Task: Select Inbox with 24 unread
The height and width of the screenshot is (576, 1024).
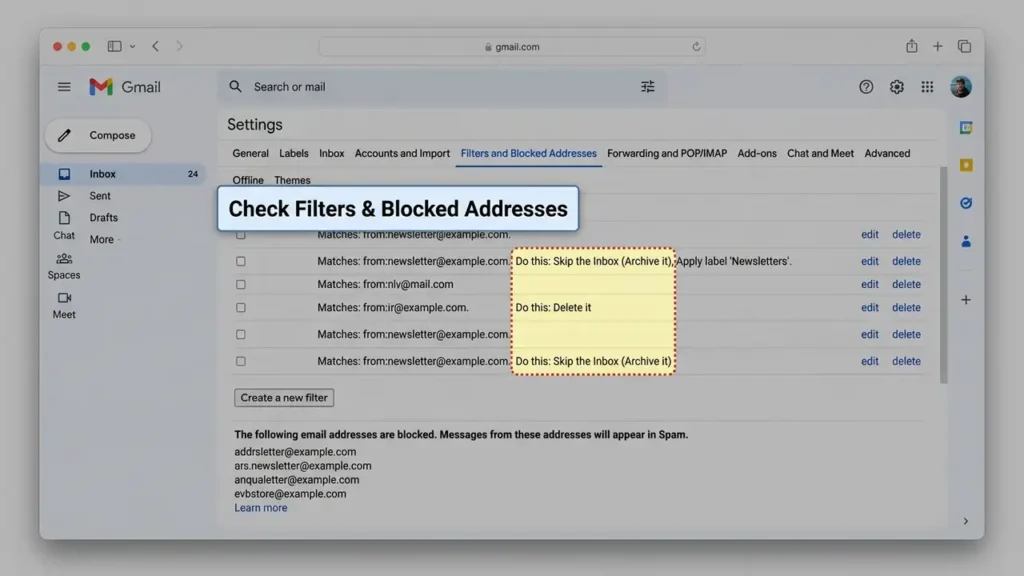Action: coord(124,174)
